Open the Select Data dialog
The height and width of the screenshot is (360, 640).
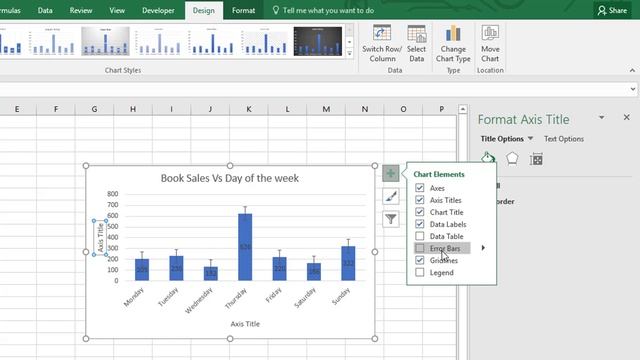tap(416, 43)
